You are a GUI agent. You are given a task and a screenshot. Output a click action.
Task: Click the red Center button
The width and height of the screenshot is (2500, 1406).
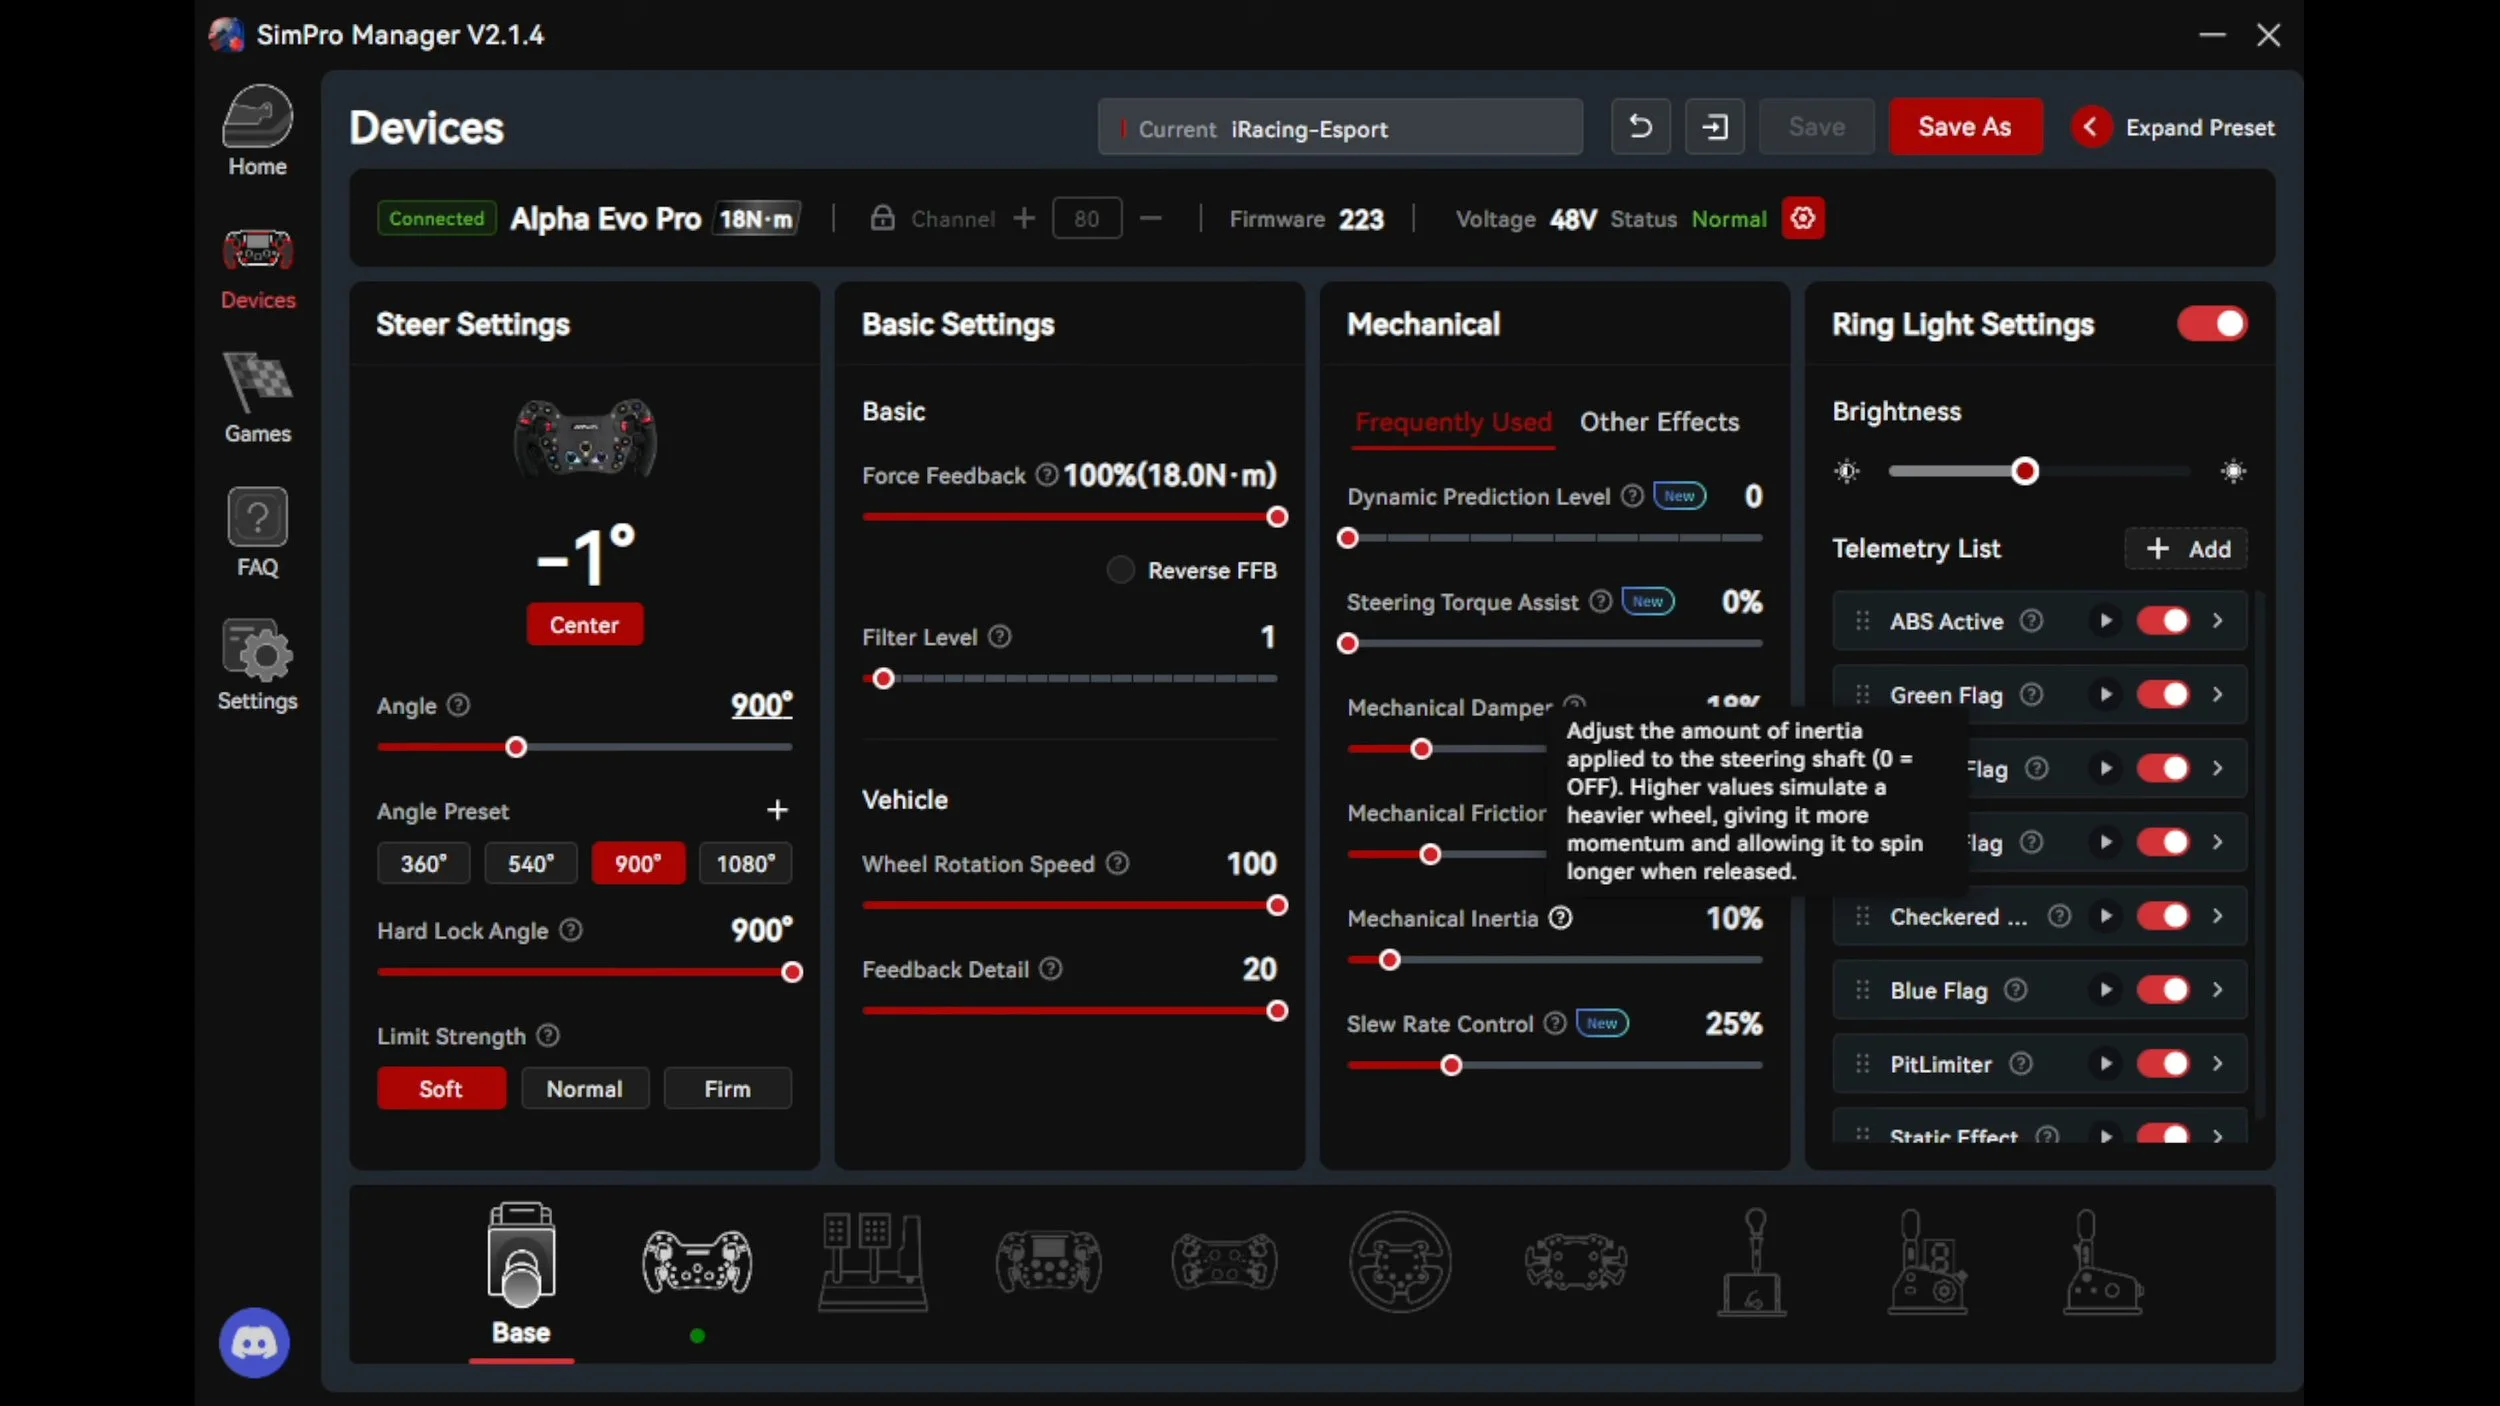(584, 625)
